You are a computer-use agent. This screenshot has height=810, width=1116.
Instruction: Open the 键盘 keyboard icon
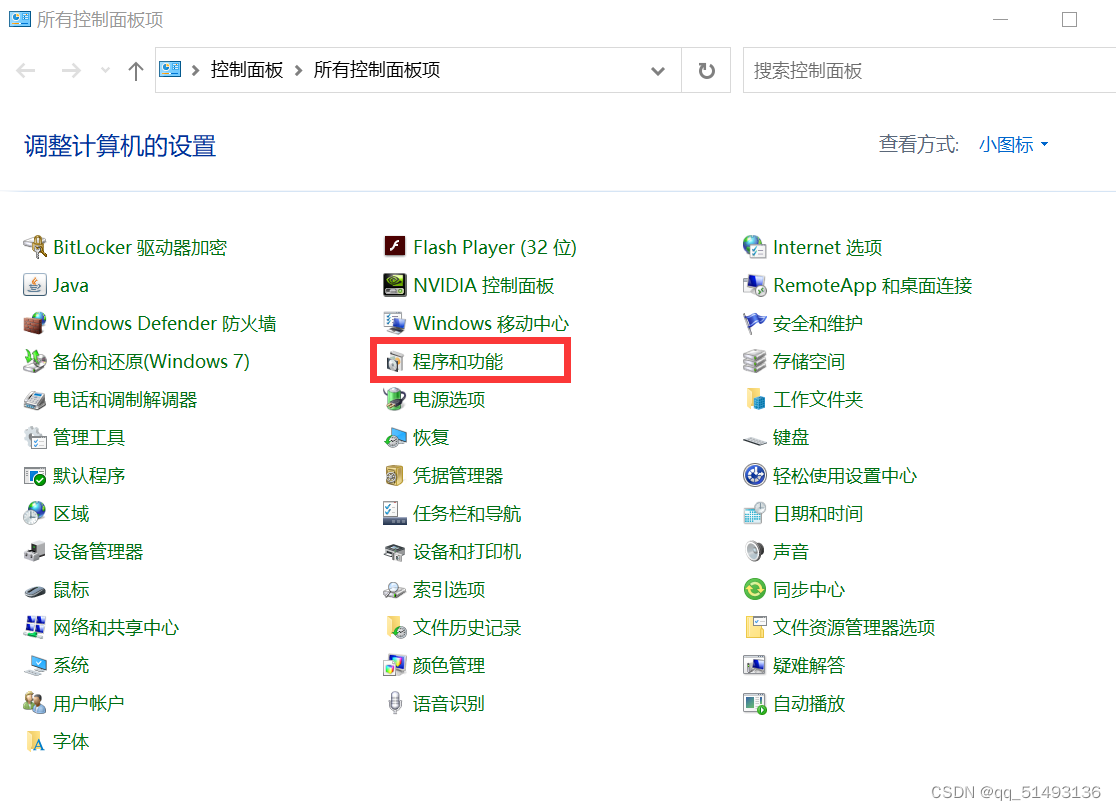(754, 439)
